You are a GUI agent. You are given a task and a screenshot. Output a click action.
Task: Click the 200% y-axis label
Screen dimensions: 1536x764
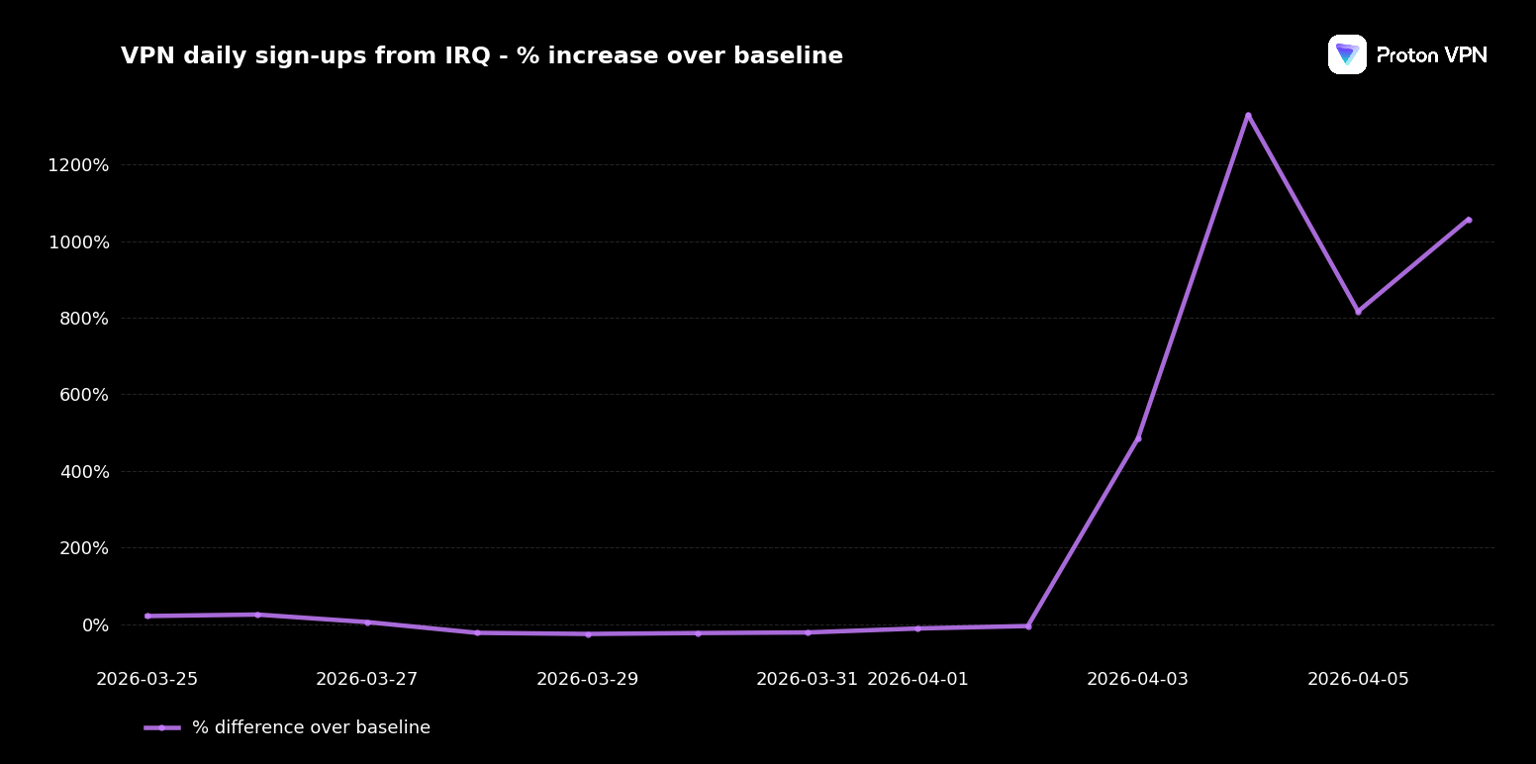(84, 548)
